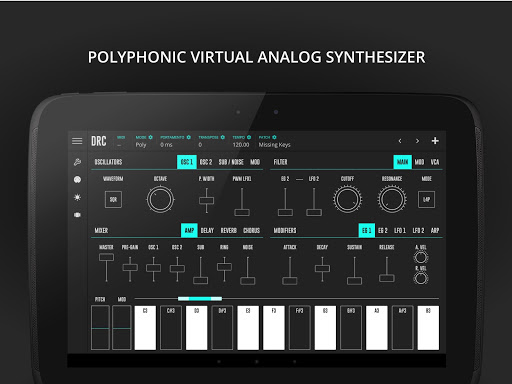Open the Tempo settings gear icon
This screenshot has height=384, width=512.
249,137
